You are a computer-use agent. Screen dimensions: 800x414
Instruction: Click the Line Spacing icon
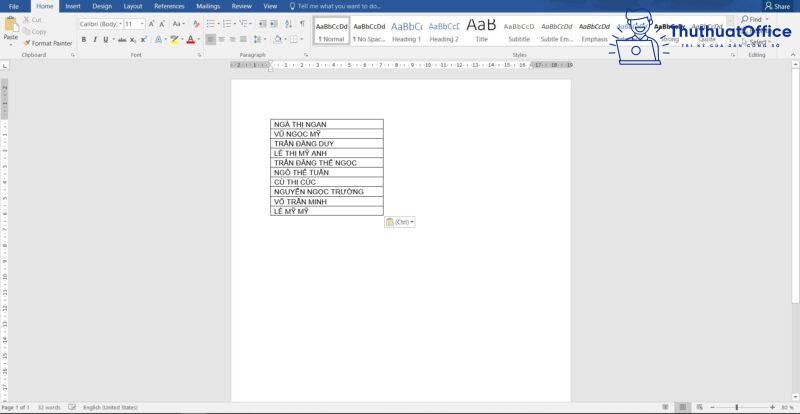tap(257, 39)
